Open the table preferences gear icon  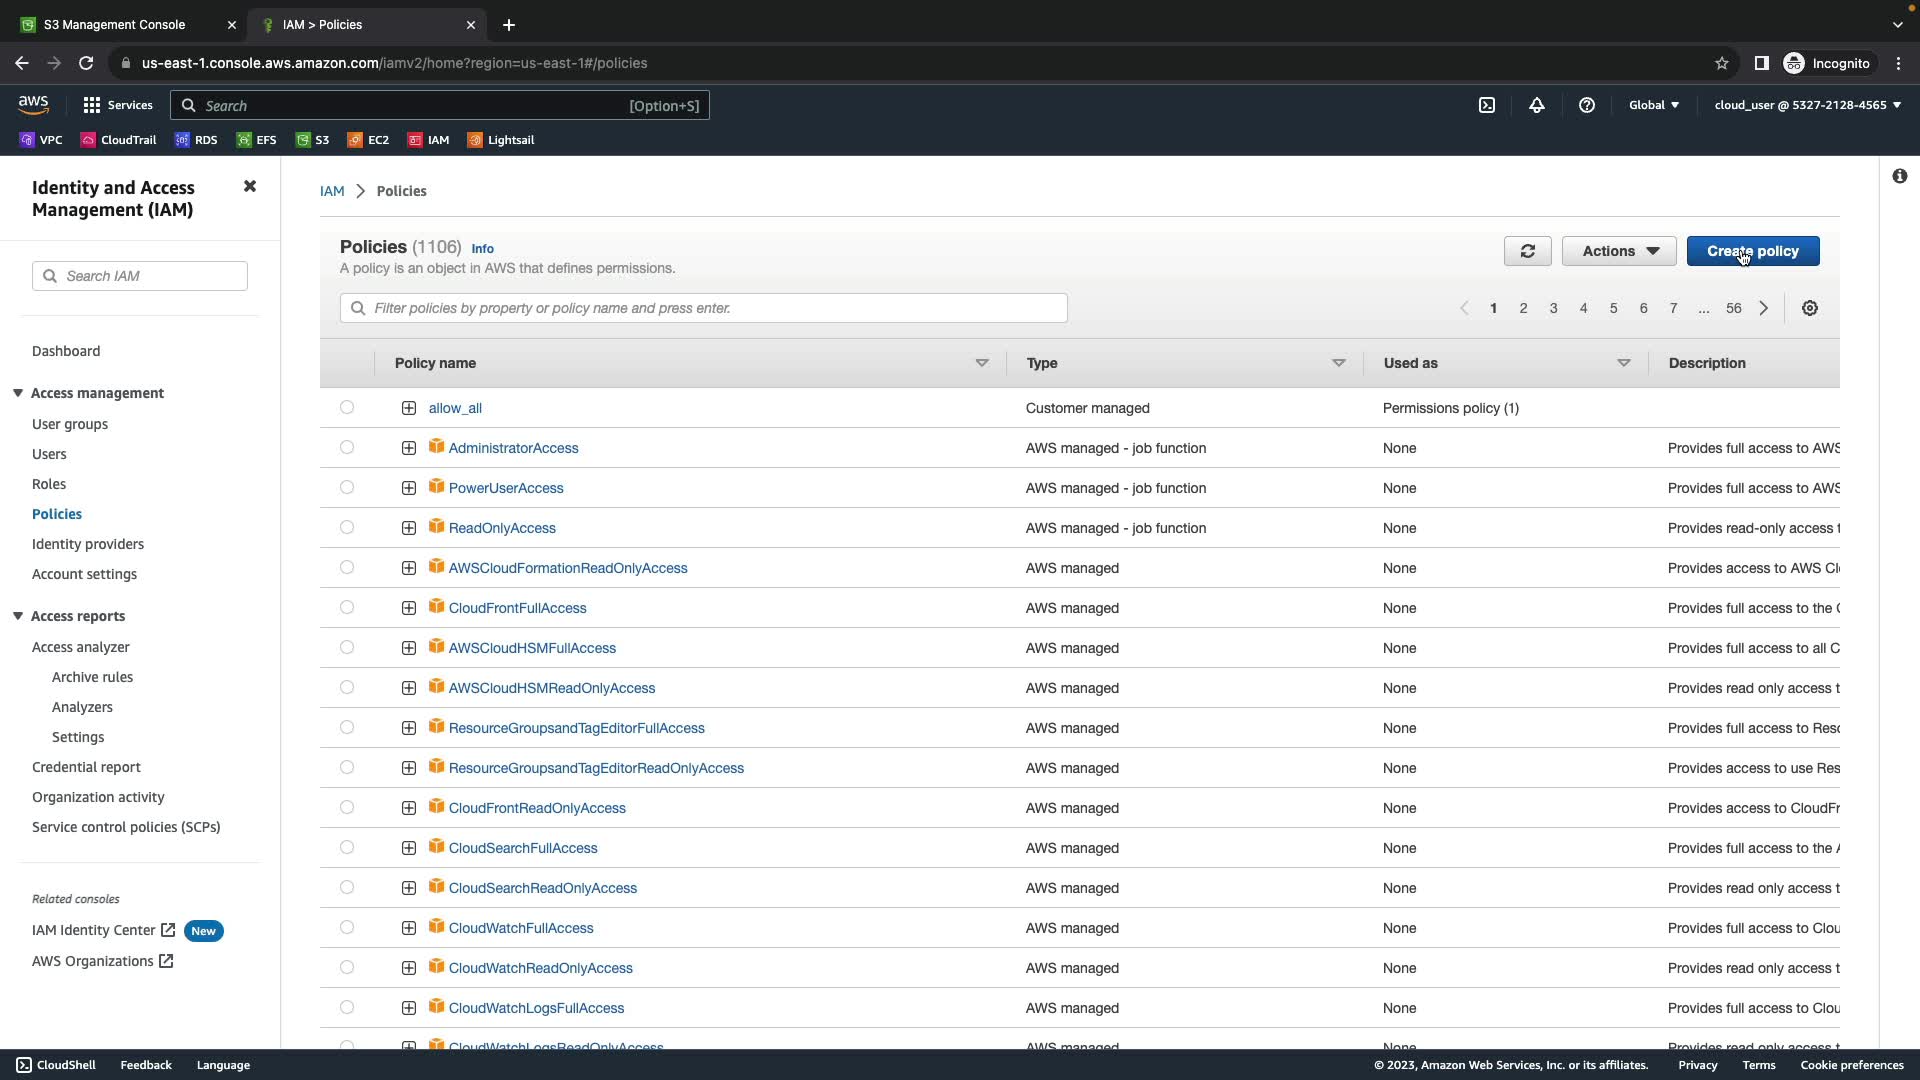1809,308
